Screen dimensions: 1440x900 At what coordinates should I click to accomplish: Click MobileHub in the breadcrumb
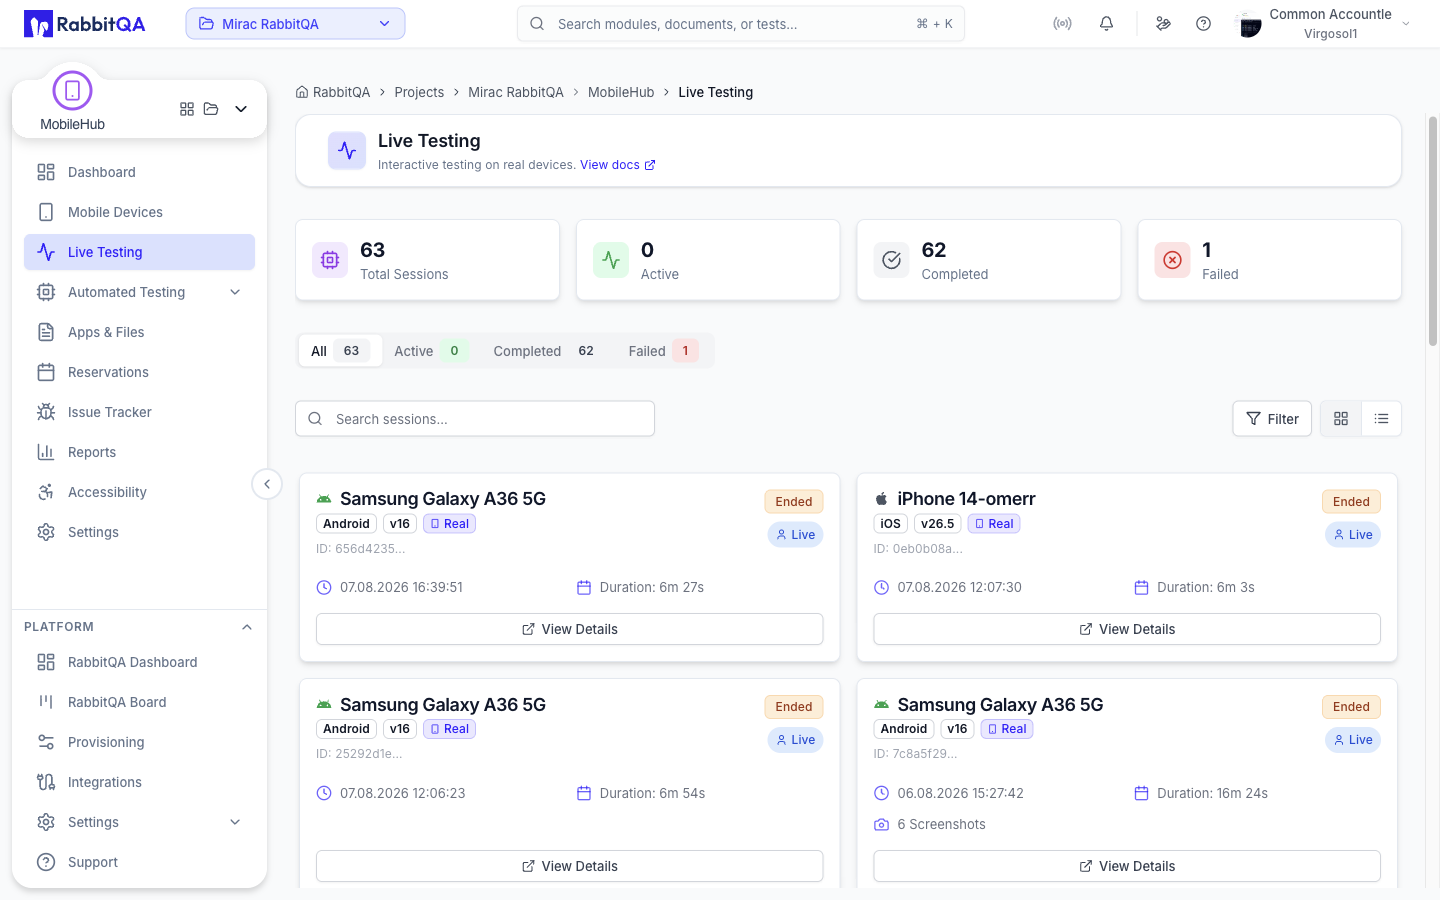621,92
